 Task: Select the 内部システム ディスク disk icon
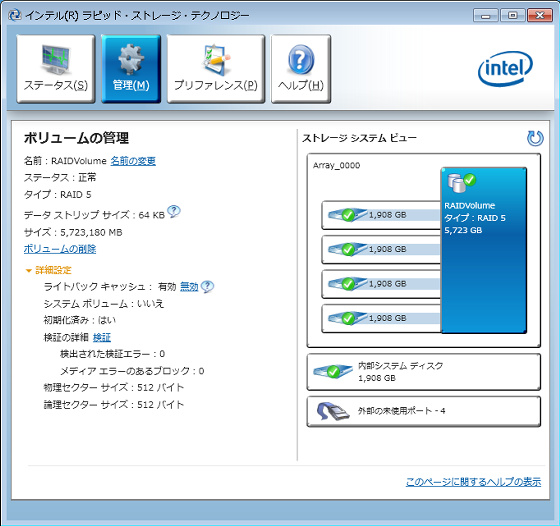332,372
